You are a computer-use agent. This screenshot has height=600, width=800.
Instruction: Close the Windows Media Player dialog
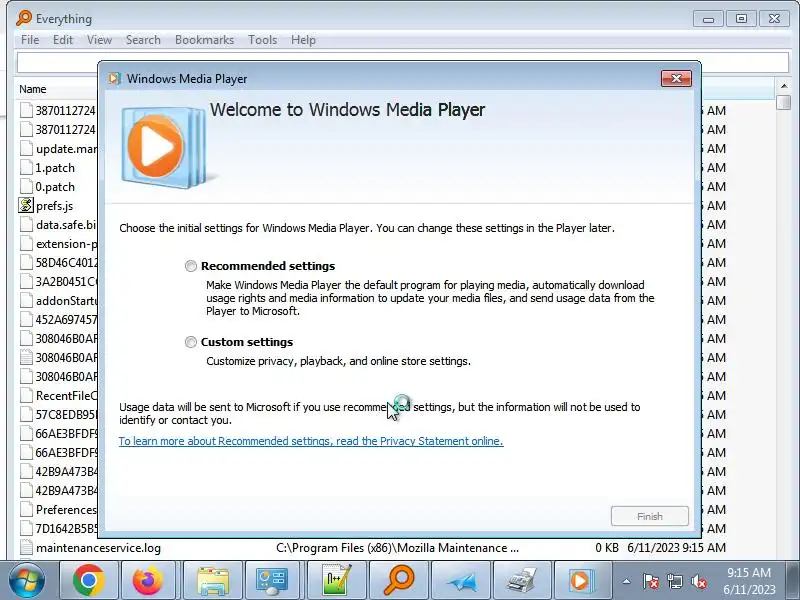pyautogui.click(x=676, y=78)
